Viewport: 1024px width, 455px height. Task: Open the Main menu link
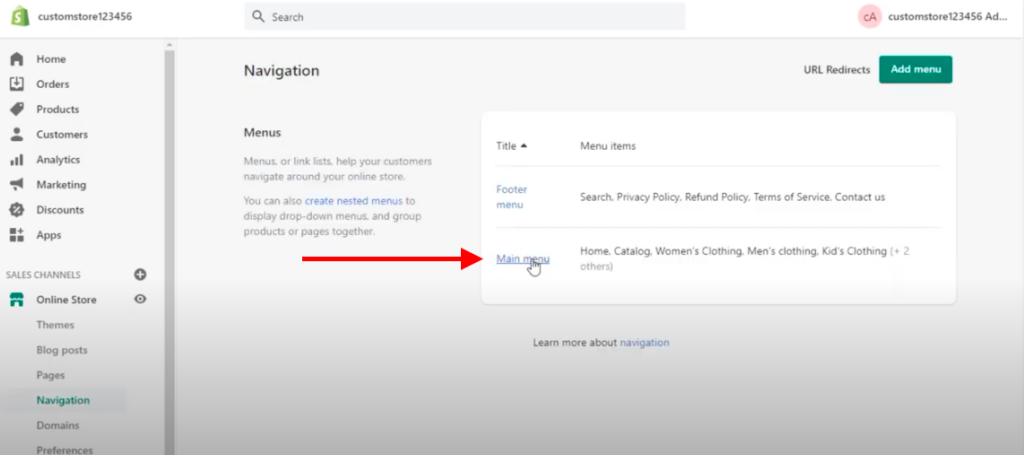coord(522,260)
